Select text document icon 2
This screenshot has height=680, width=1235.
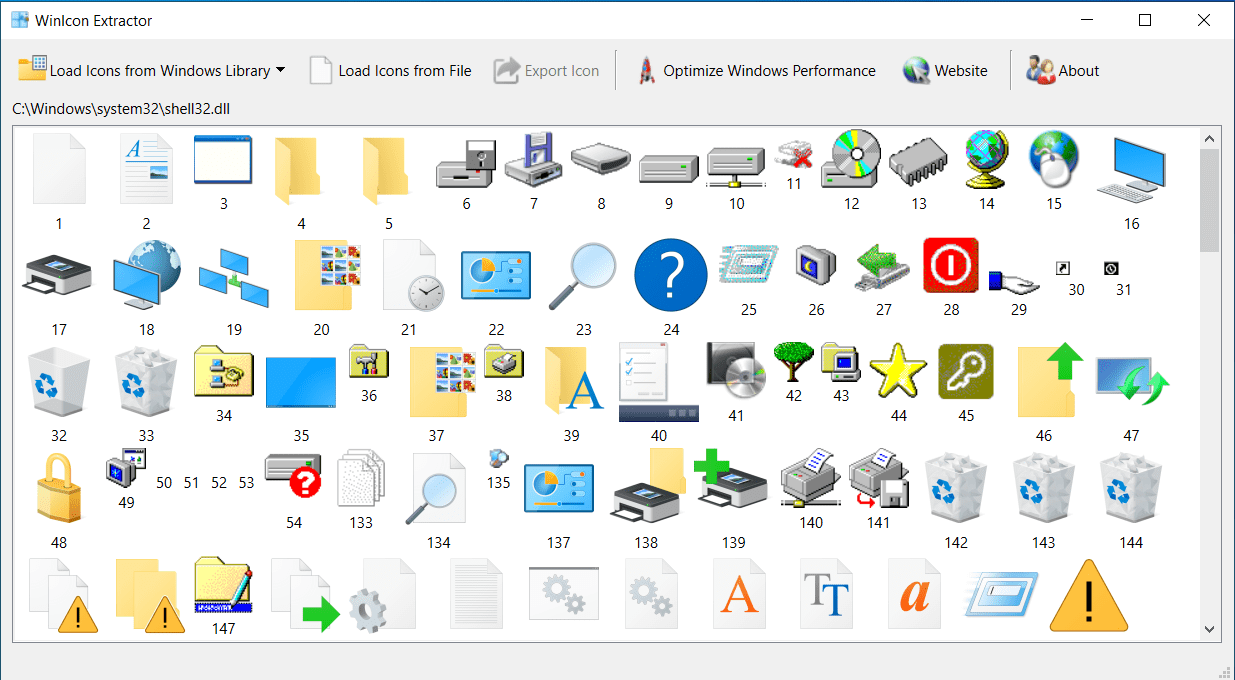146,170
